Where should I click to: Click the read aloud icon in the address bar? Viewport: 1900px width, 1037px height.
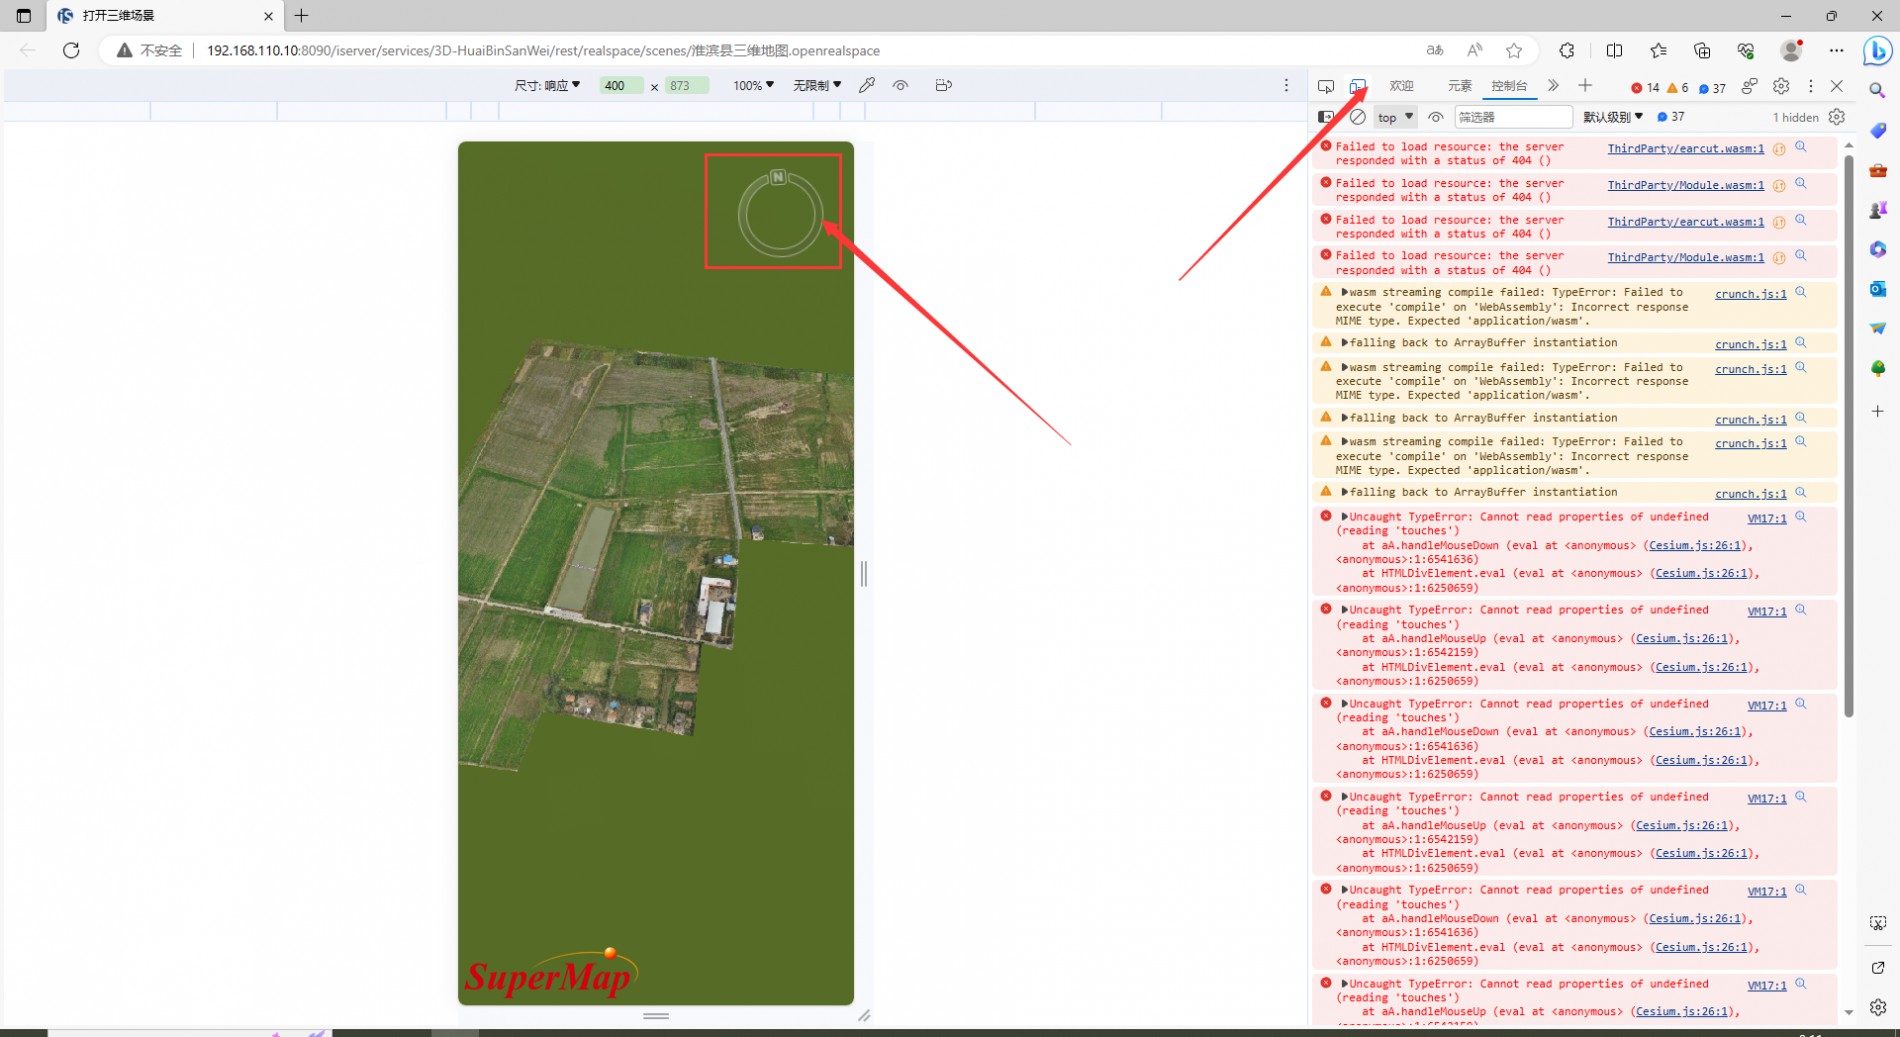(x=1474, y=50)
